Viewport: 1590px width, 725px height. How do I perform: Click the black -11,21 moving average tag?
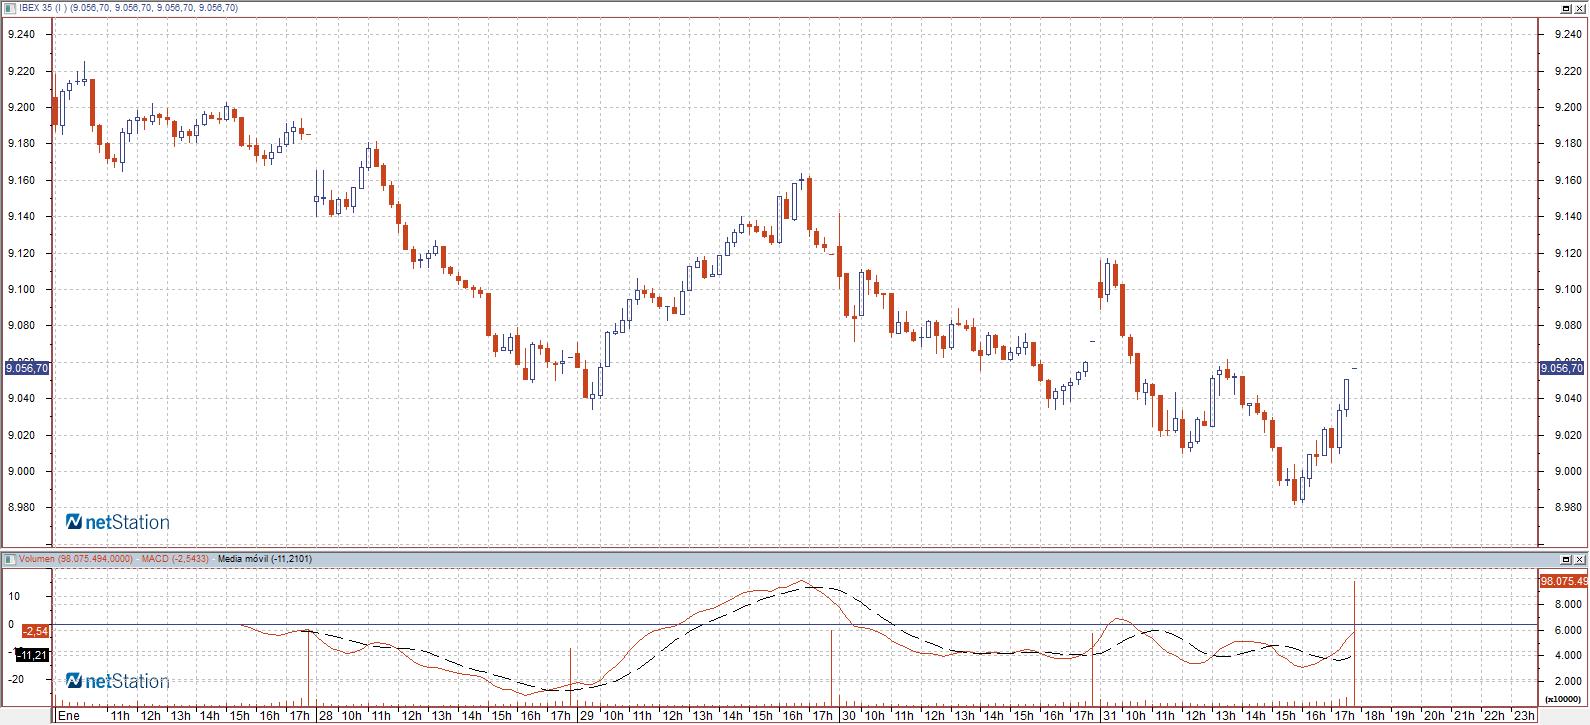(30, 655)
